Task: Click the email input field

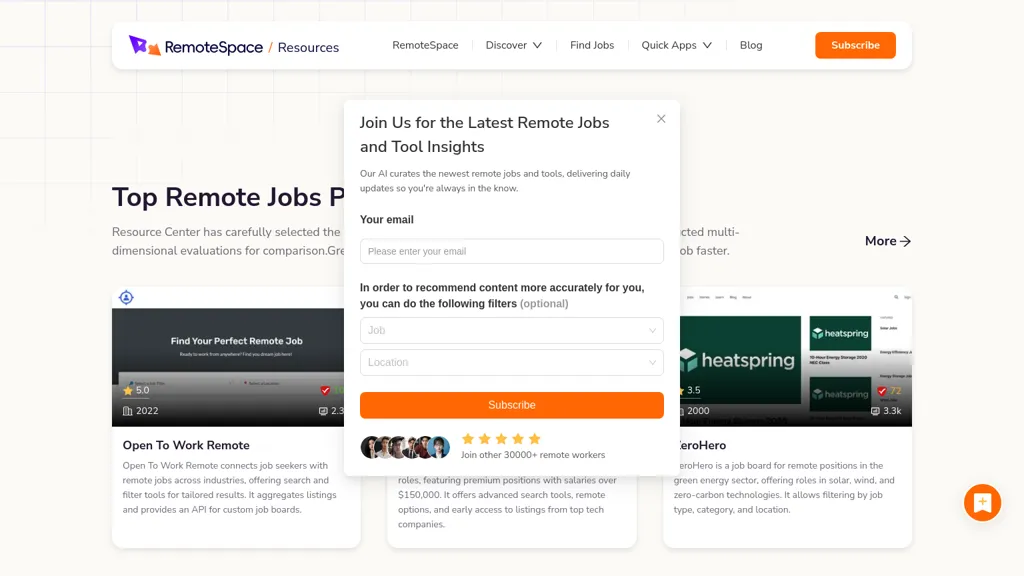Action: coord(511,251)
